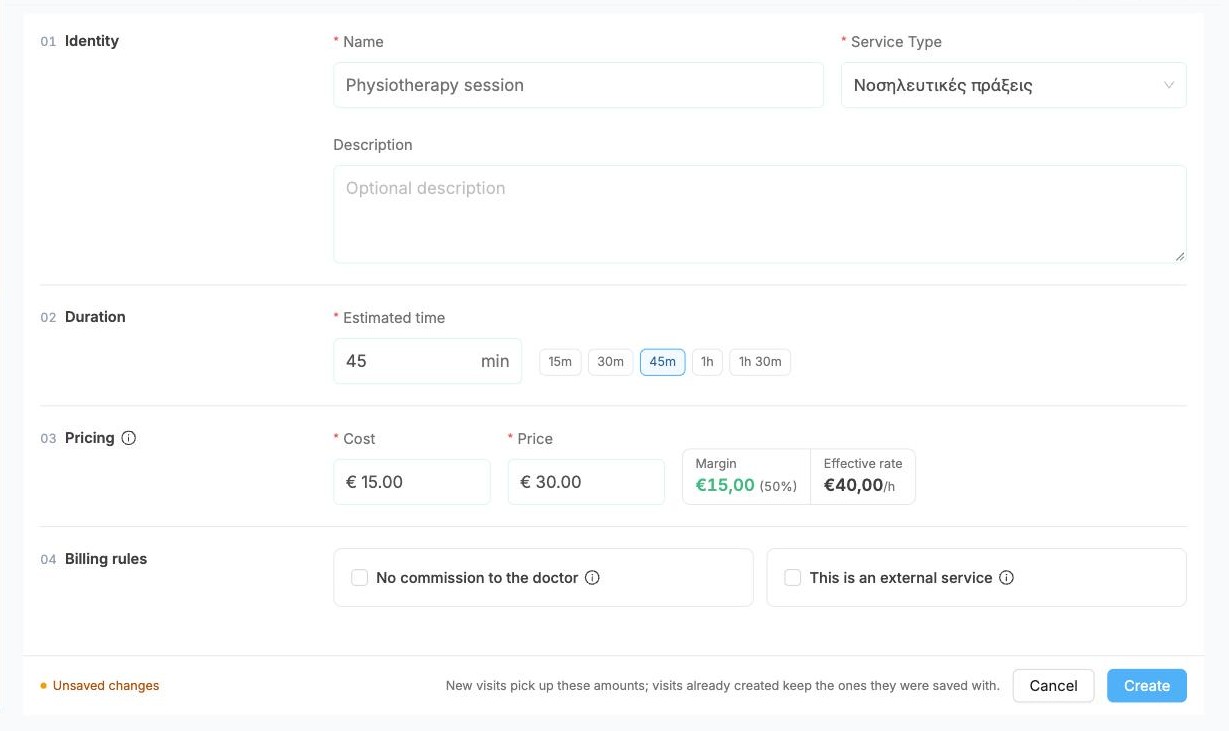Edit the Cost field
Viewport: 1229px width, 731px height.
pyautogui.click(x=411, y=482)
